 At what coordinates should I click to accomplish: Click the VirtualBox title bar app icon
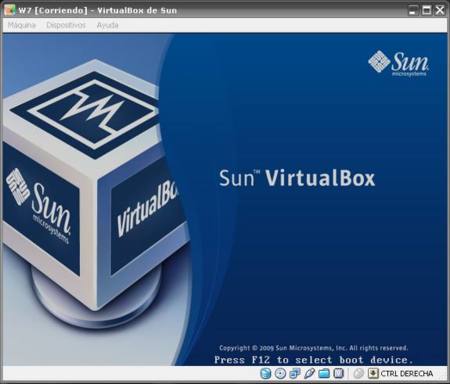(9, 10)
